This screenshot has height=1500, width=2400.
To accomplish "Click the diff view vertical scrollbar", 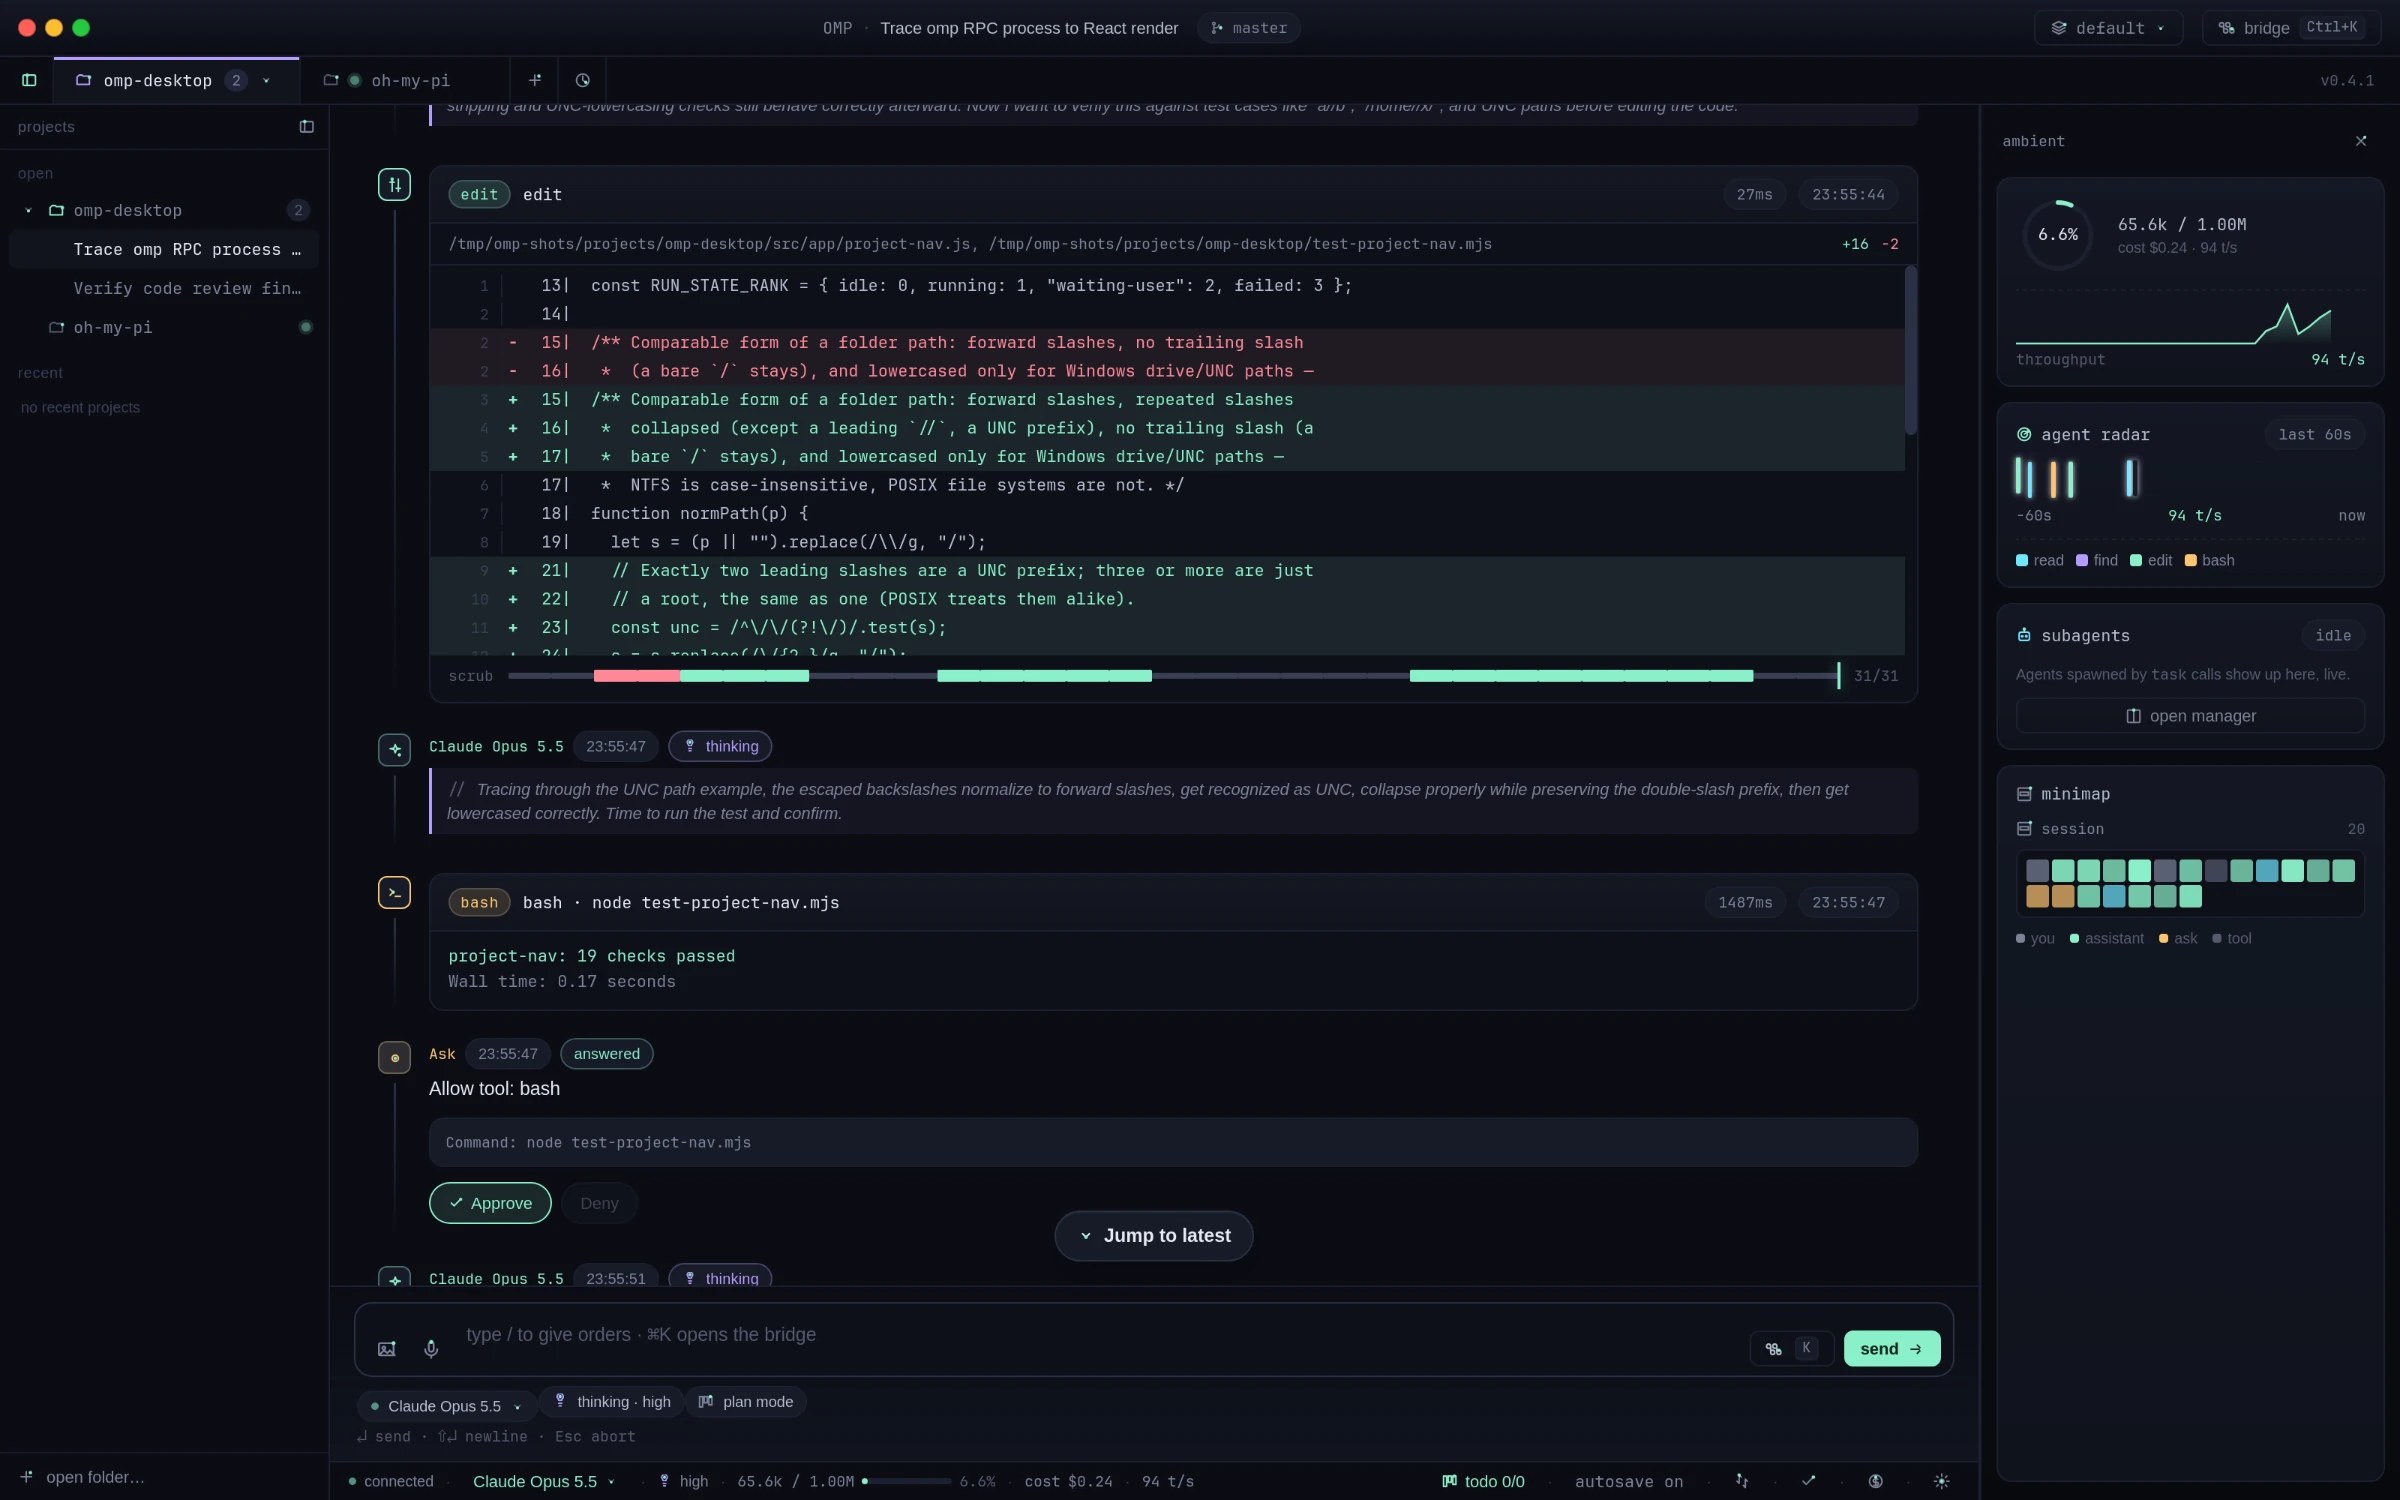I will [1911, 350].
